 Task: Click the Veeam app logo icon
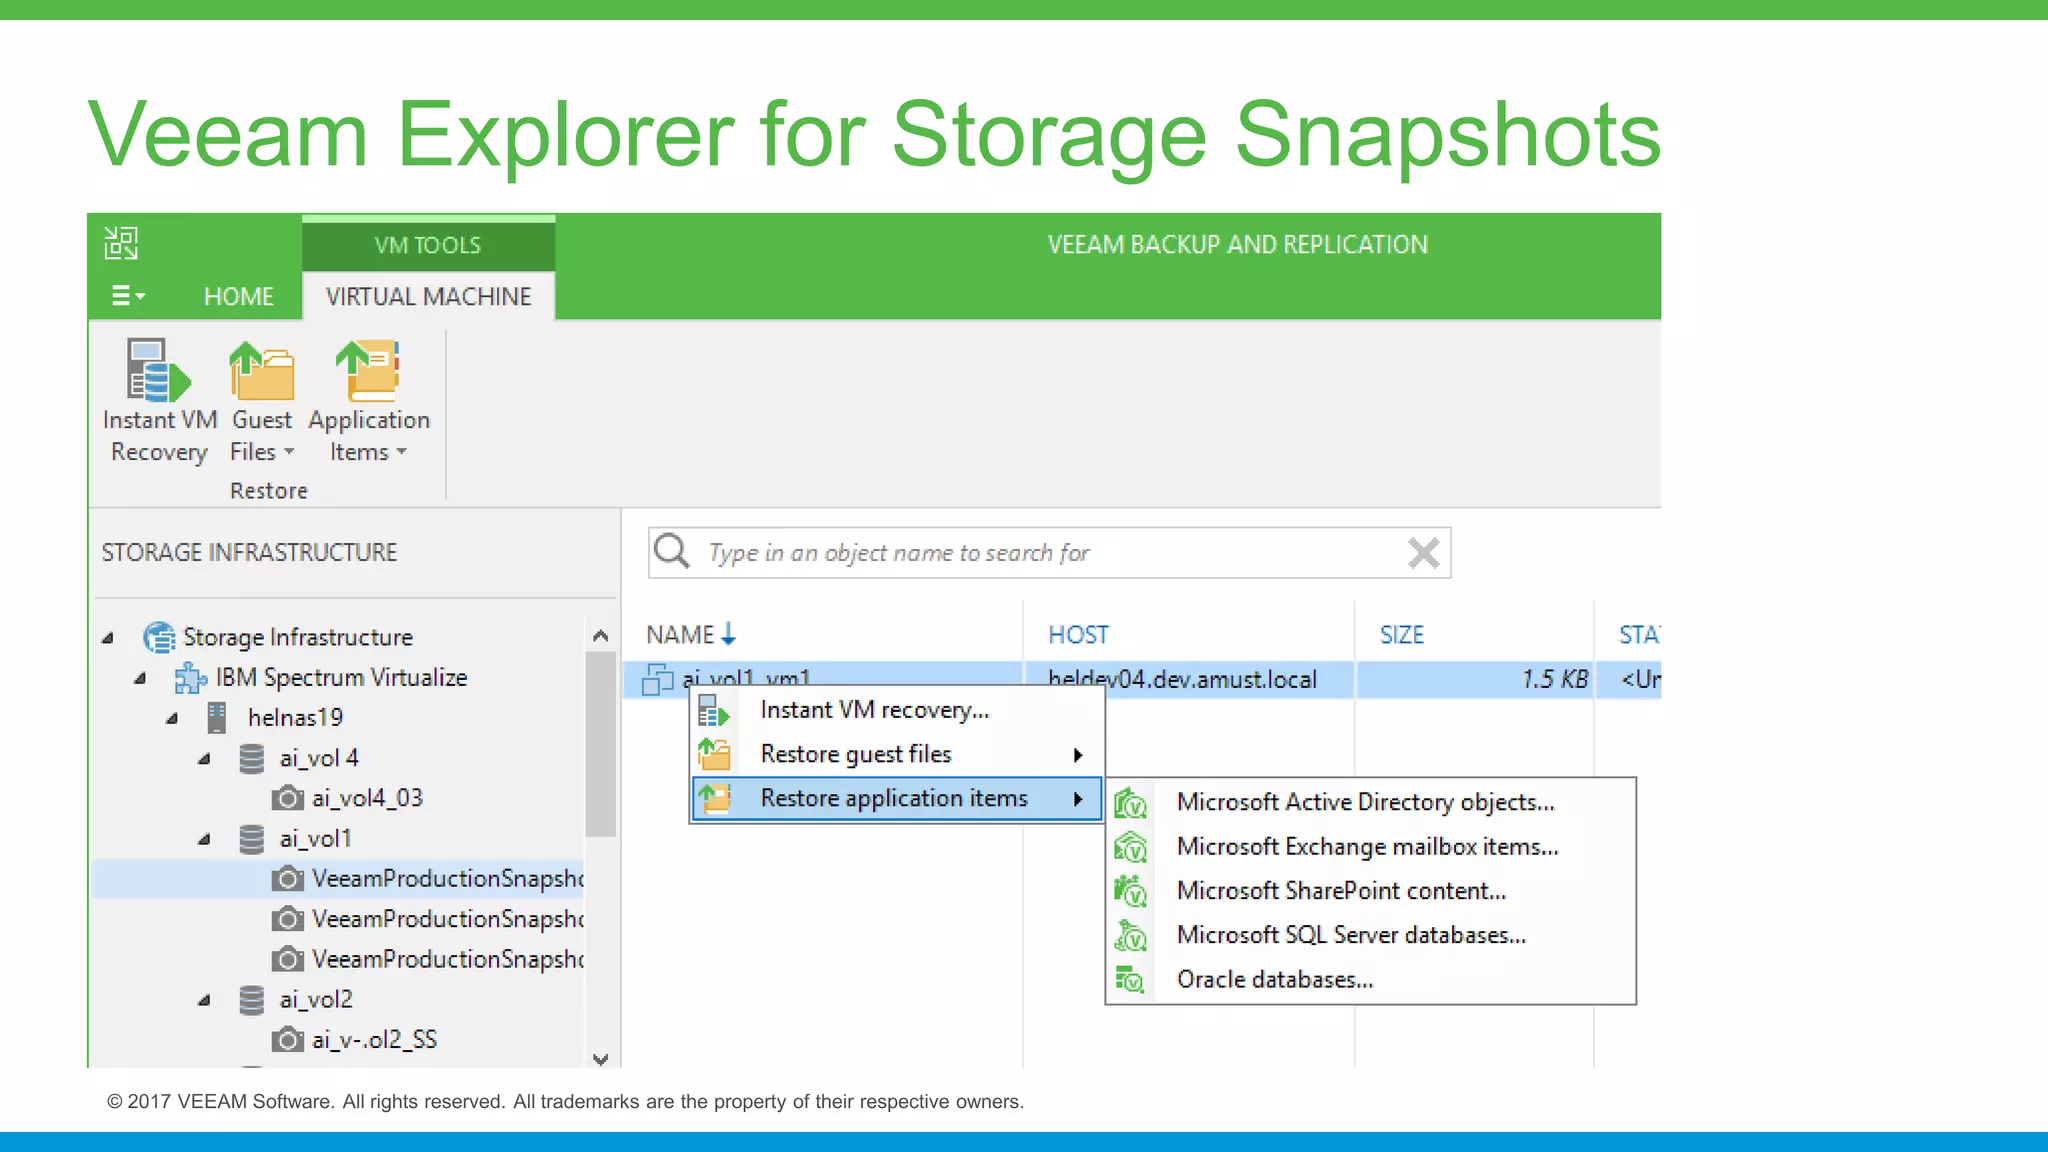point(121,243)
